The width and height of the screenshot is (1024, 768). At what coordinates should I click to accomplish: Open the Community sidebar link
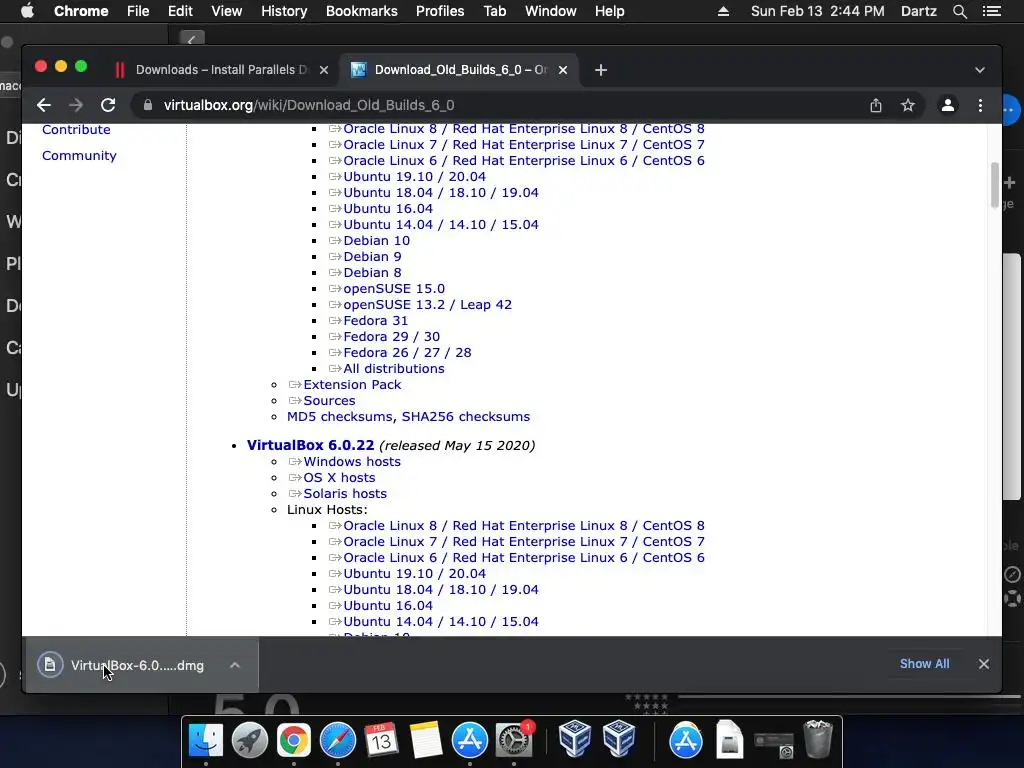click(79, 155)
